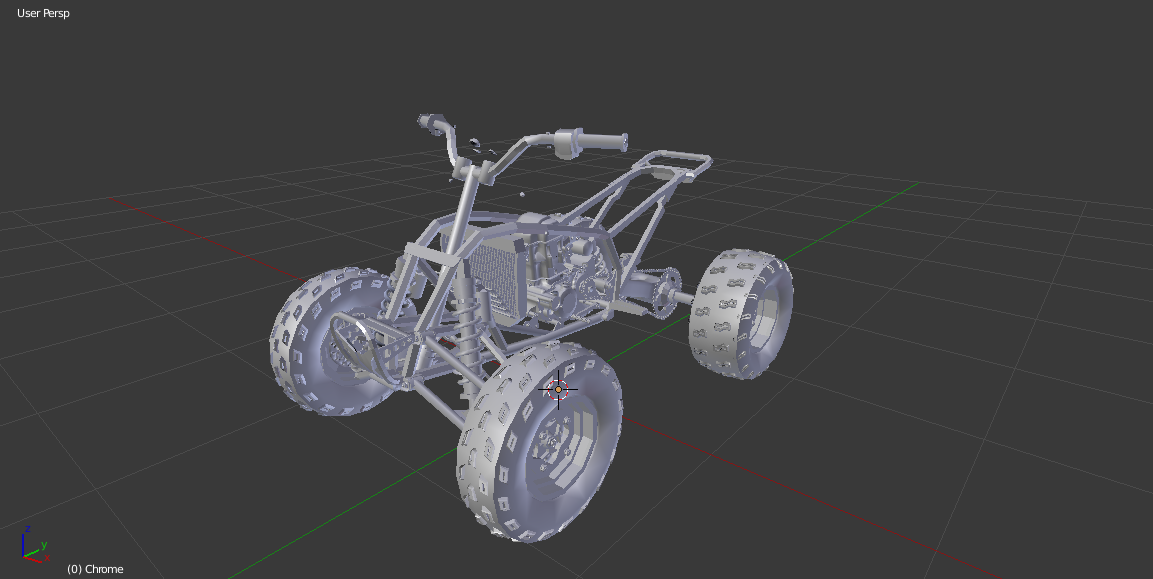Click the '(0) Chrome' object name label
The width and height of the screenshot is (1153, 579).
pos(95,569)
